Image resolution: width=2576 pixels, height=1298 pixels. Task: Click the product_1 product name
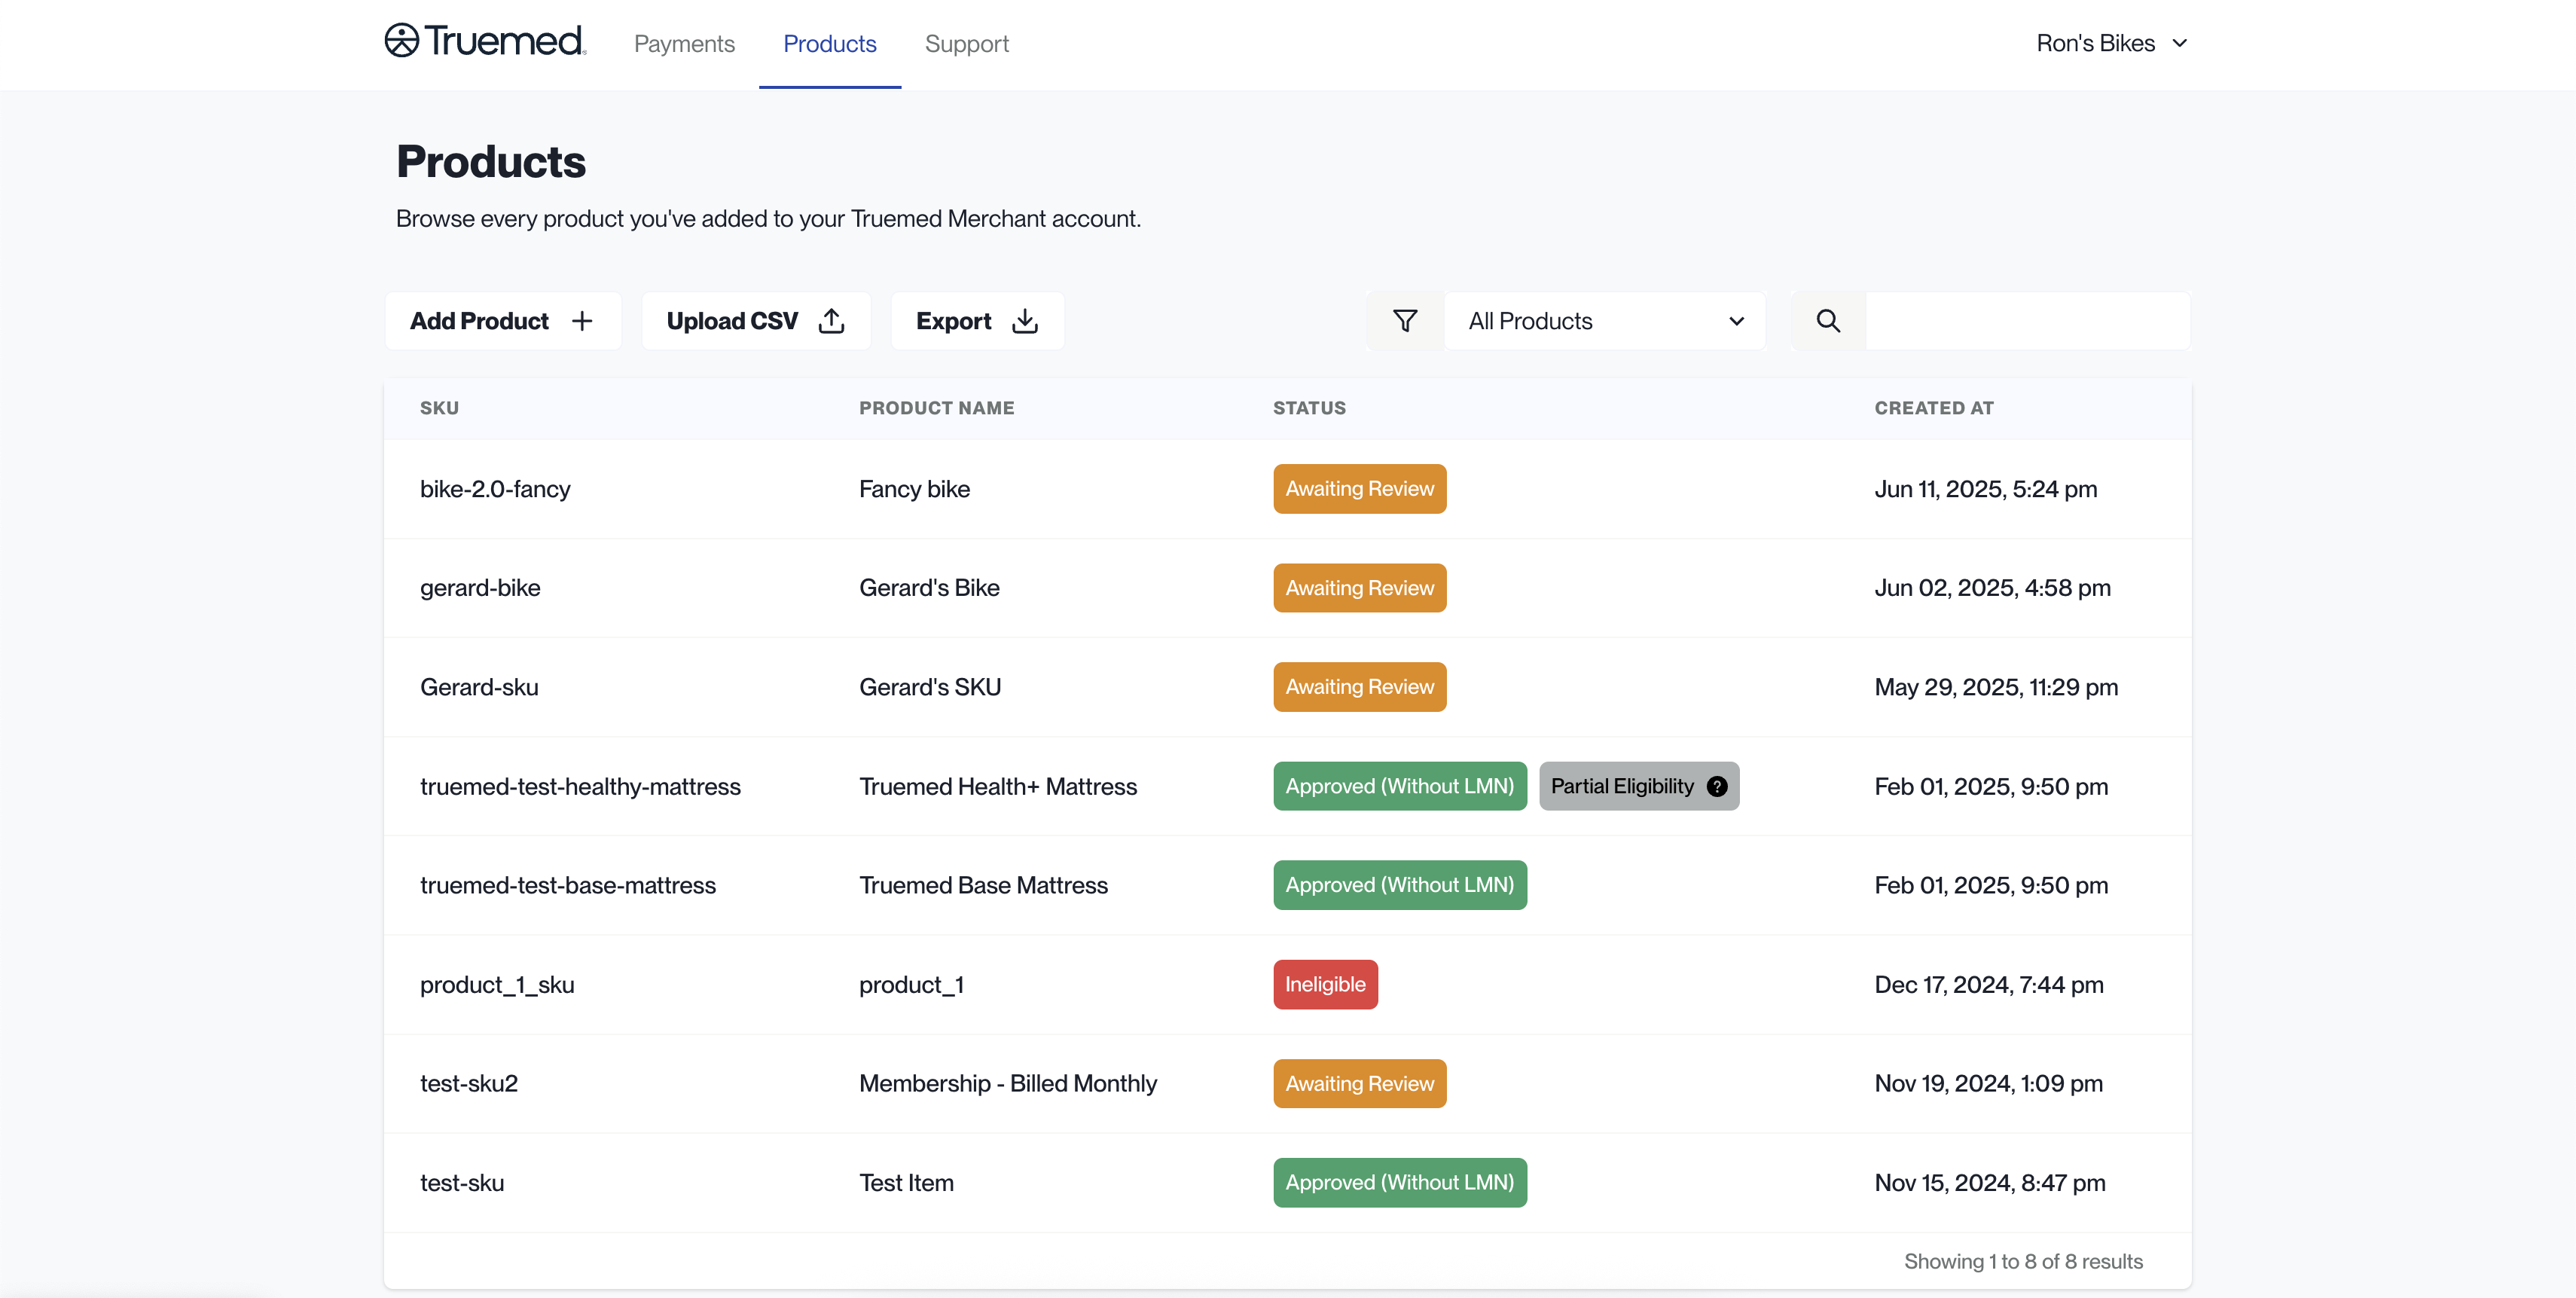[911, 984]
